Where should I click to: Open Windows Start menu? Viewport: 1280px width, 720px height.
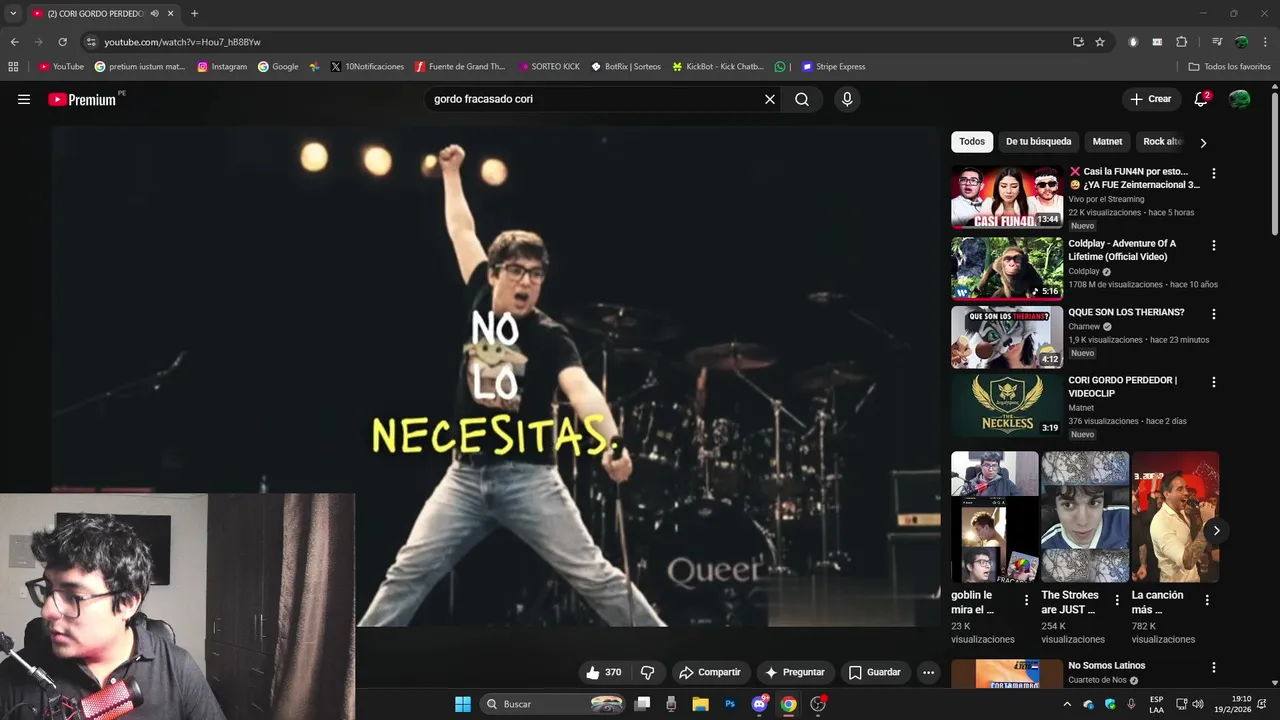point(463,704)
